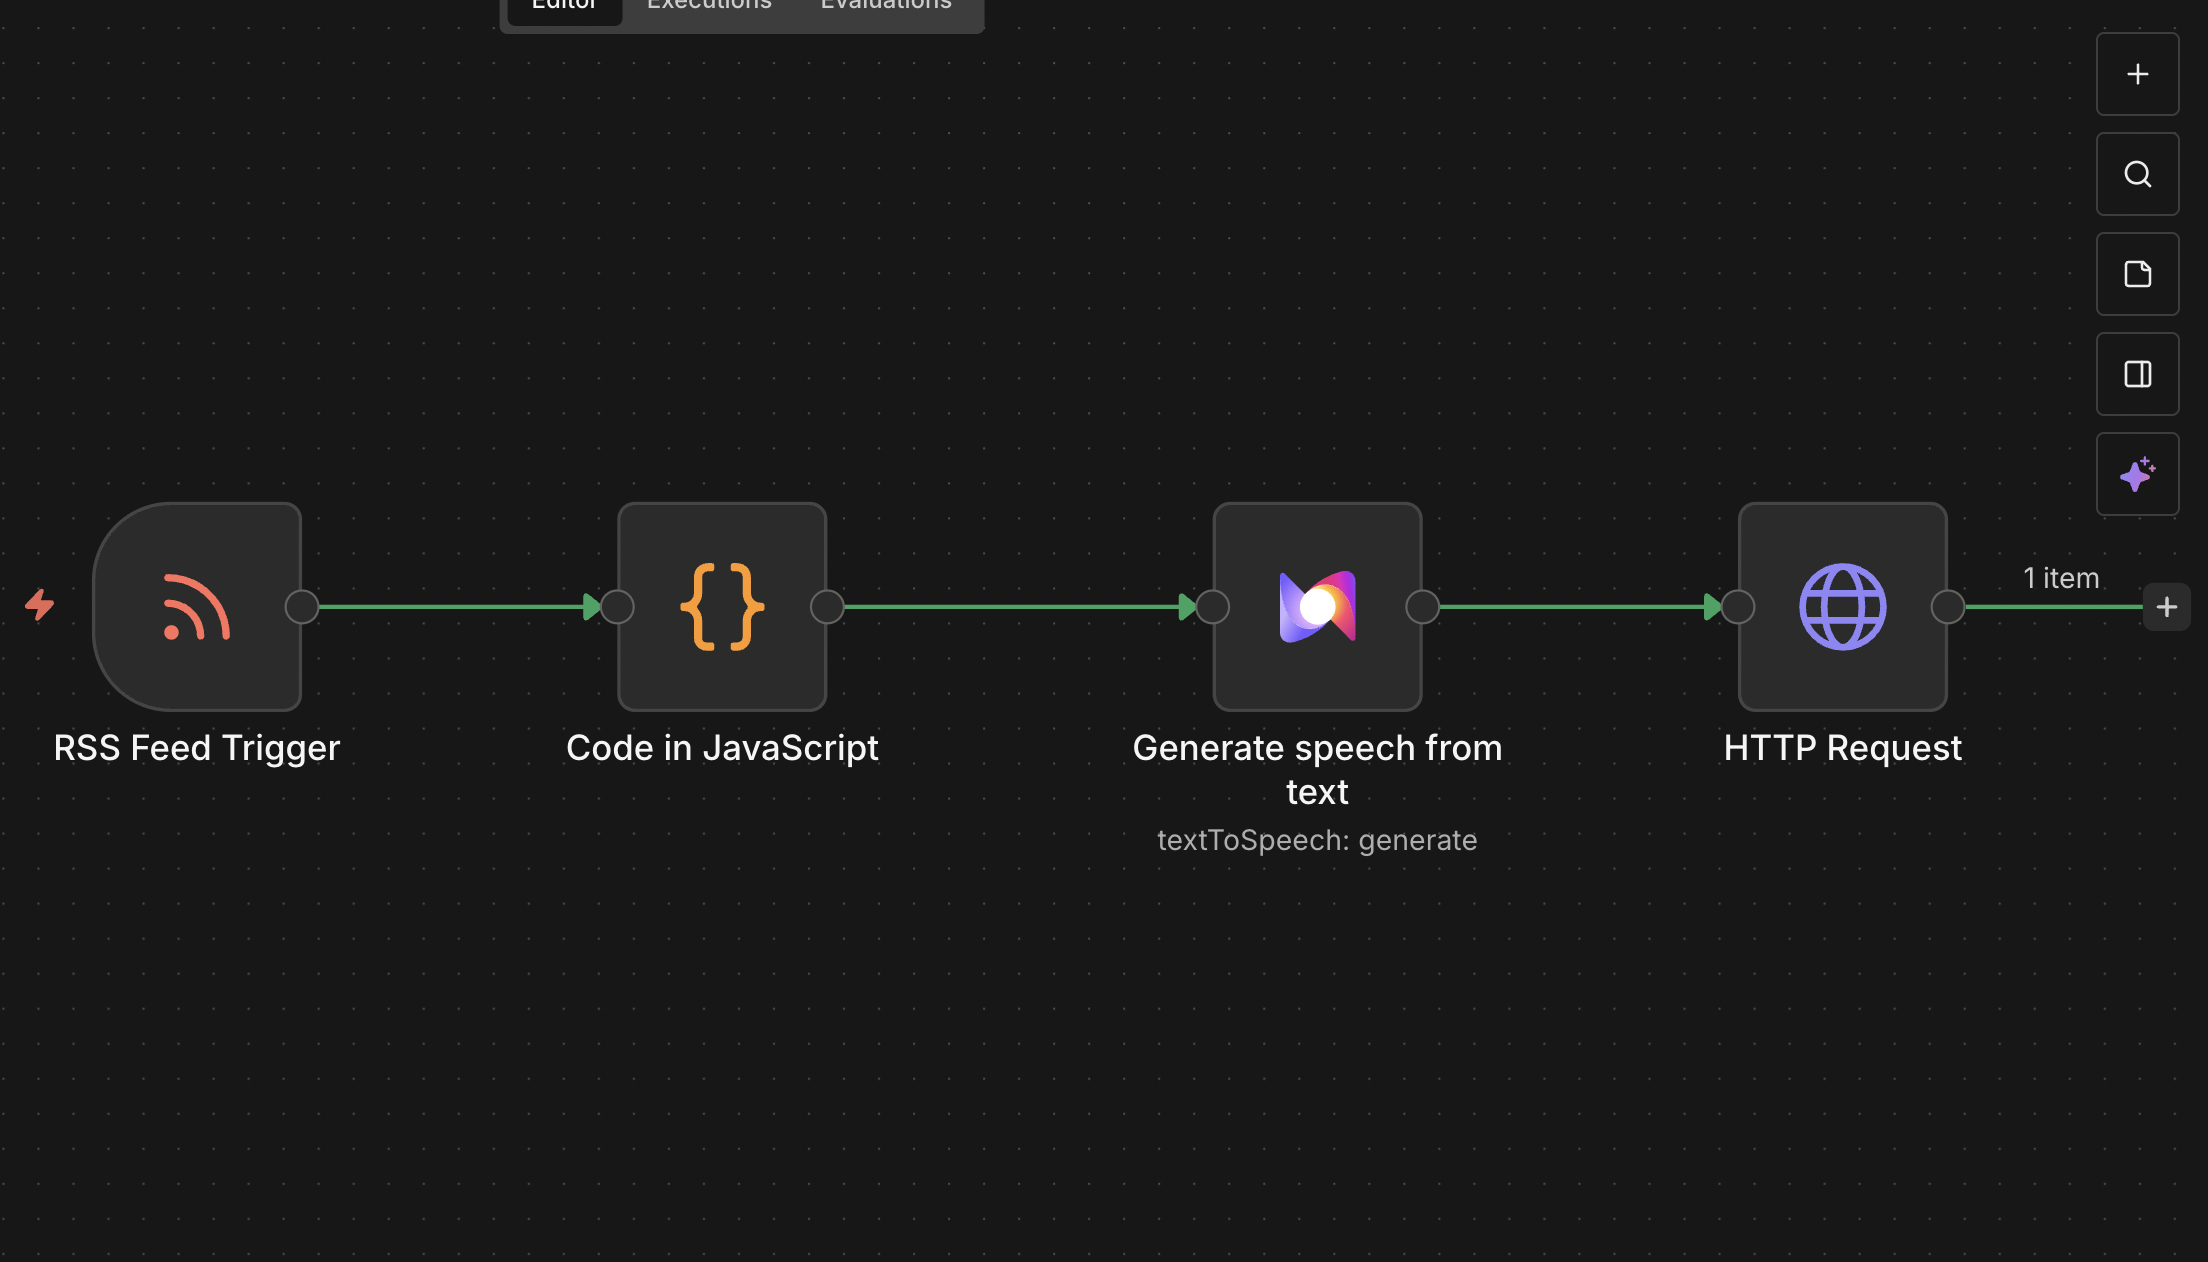
Task: Add a node after HTTP Request using plus button
Action: [2166, 606]
